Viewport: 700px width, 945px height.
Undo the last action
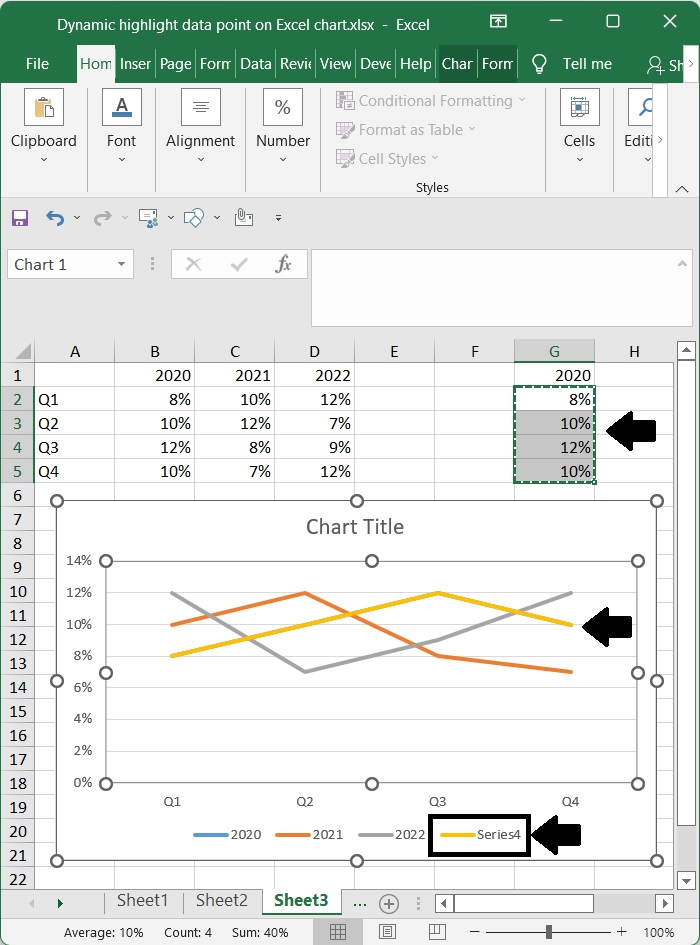click(55, 218)
